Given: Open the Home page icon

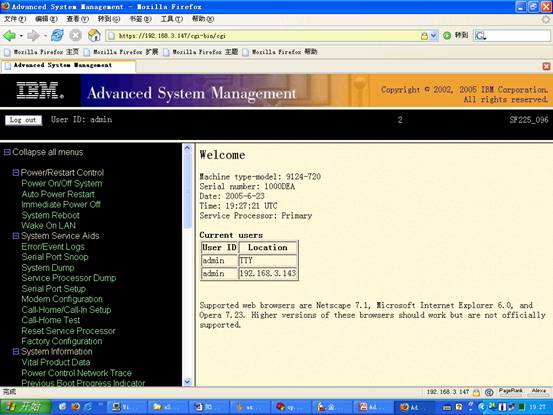Looking at the screenshot, I should (x=94, y=35).
